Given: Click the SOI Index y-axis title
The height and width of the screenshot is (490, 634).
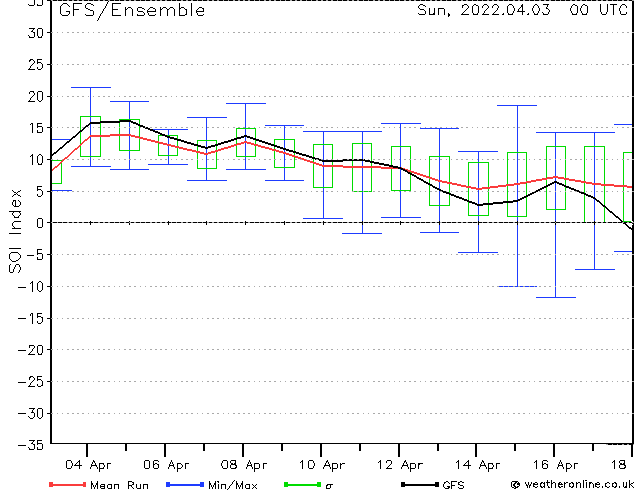Looking at the screenshot, I should [x=15, y=231].
